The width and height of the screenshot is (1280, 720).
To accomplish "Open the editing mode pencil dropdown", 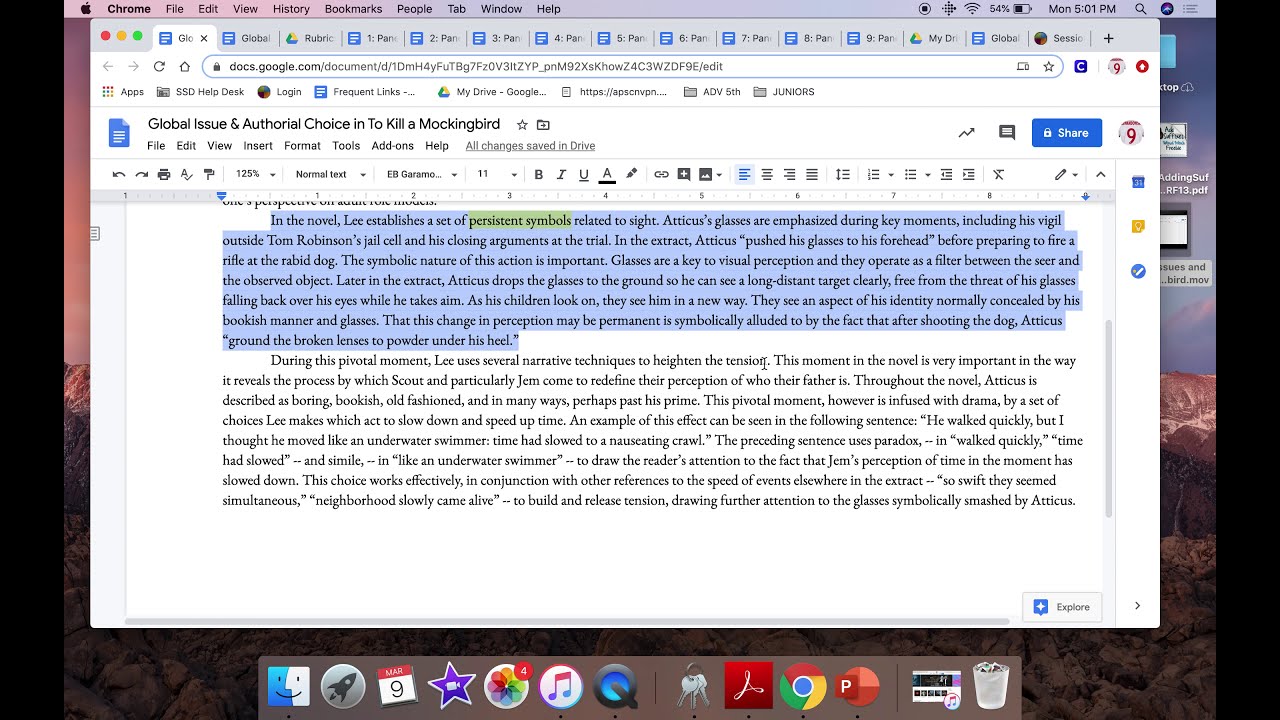I will point(1066,174).
